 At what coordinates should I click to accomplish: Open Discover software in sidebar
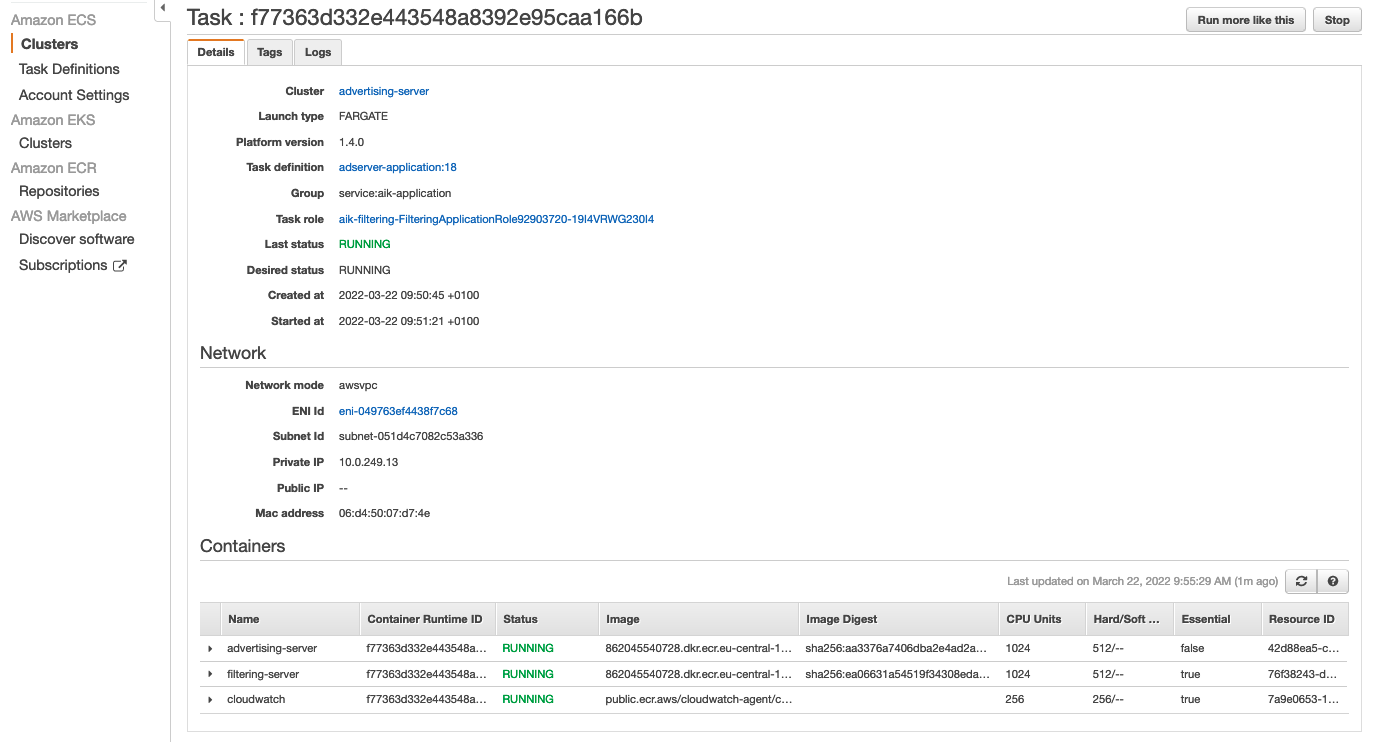point(76,239)
